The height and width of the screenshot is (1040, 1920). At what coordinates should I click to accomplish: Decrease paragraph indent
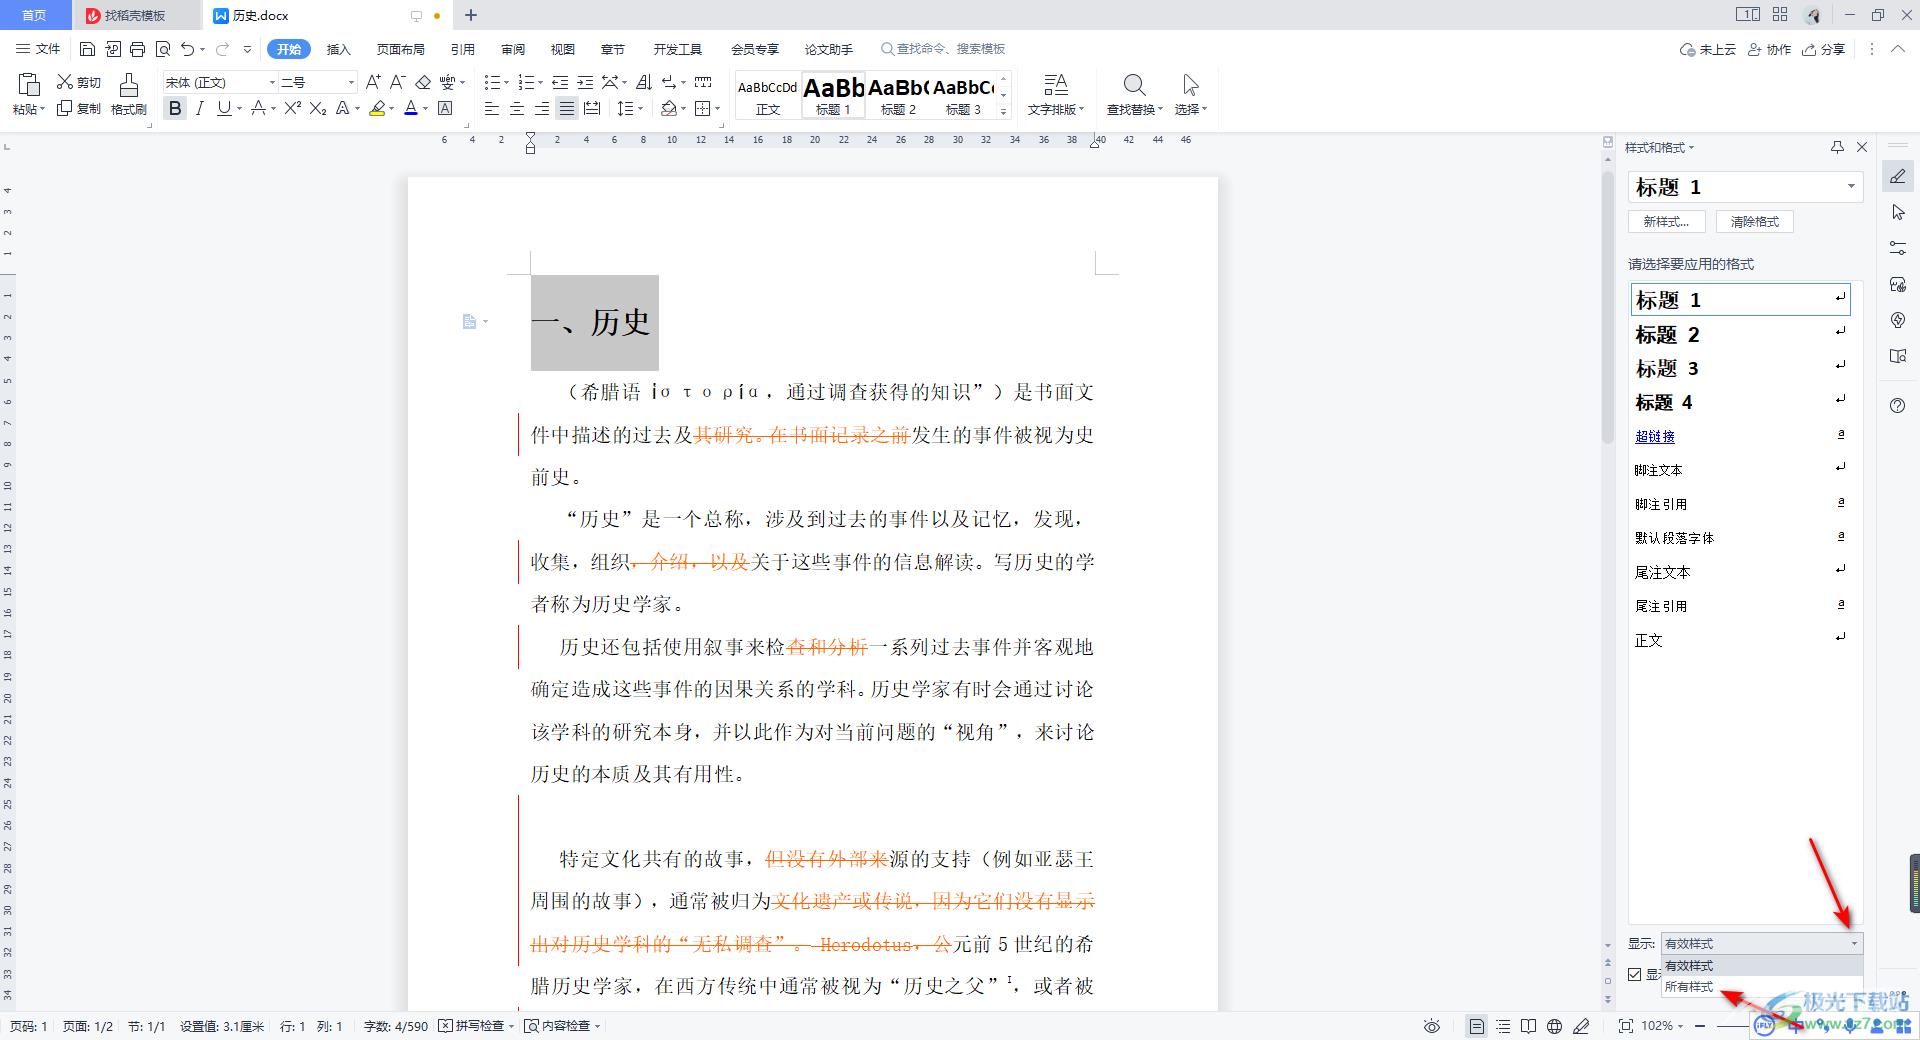coord(560,82)
